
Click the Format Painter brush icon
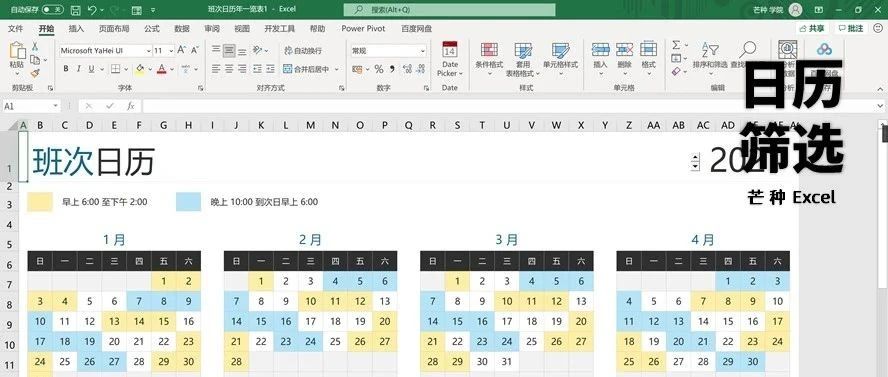click(x=35, y=73)
